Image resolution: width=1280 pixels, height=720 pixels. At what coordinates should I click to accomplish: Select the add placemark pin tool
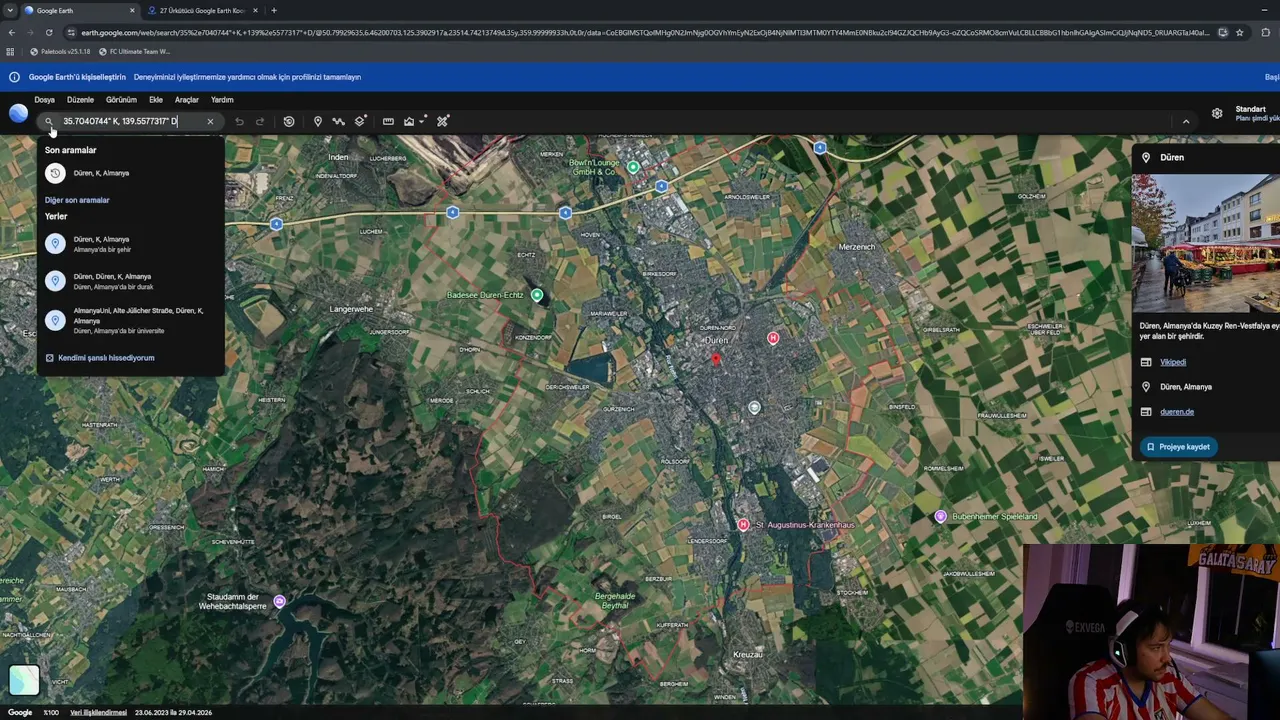[318, 122]
